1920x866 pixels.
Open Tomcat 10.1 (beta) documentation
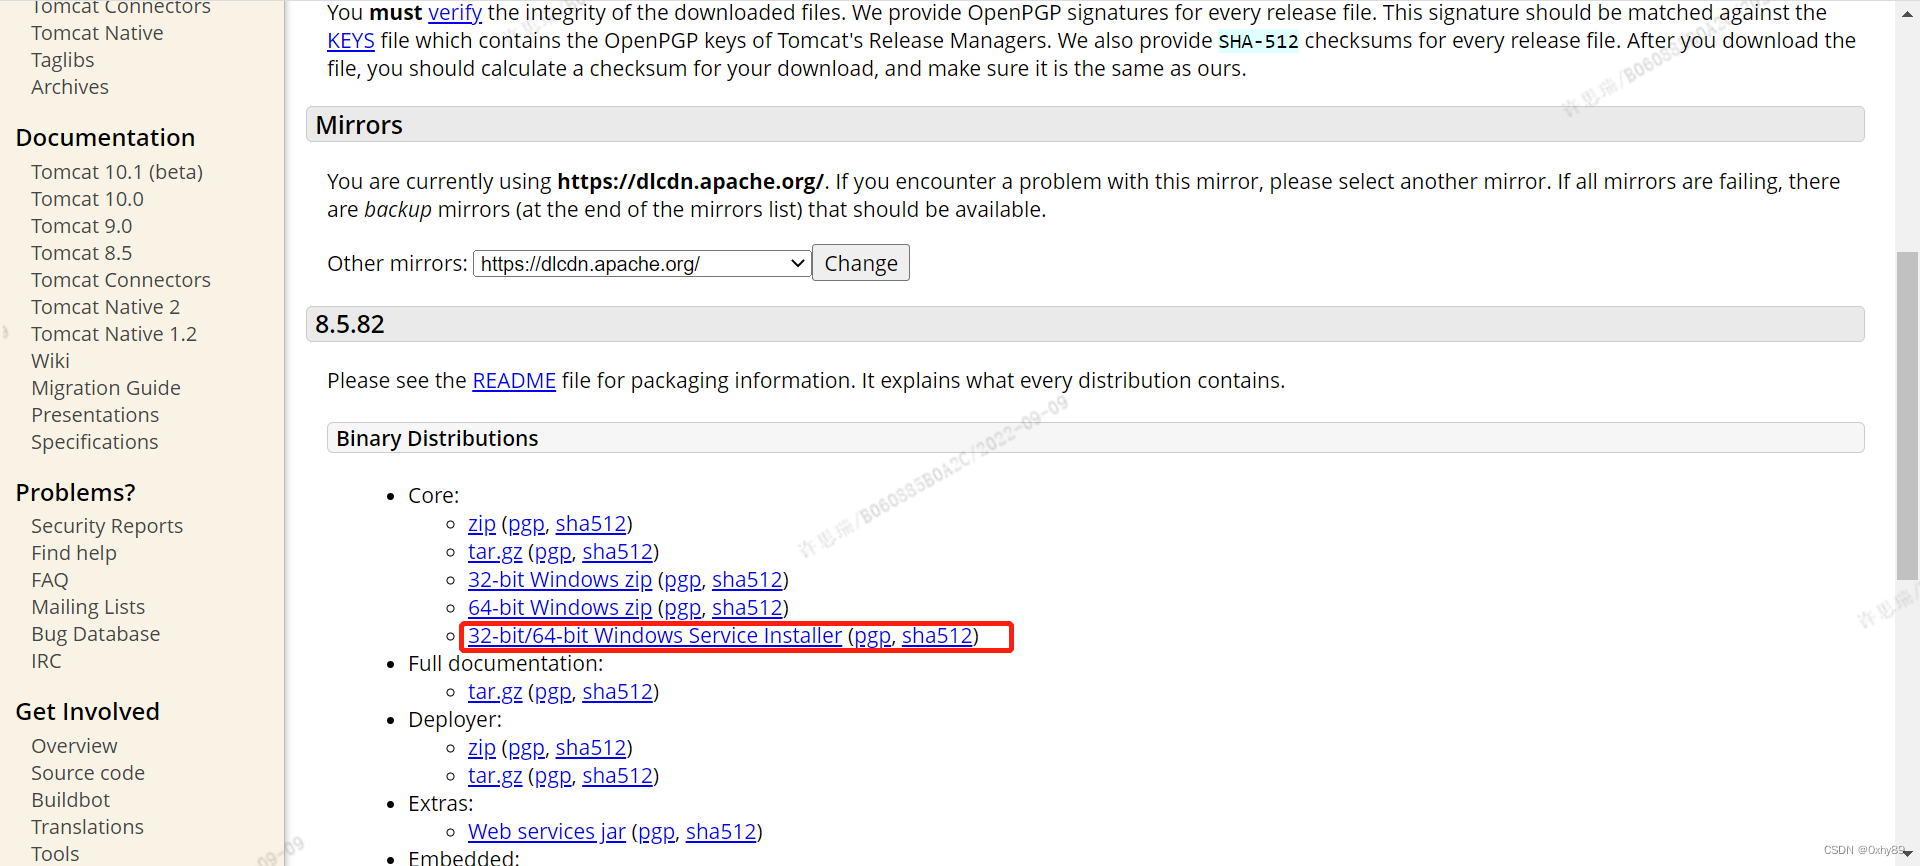point(117,172)
